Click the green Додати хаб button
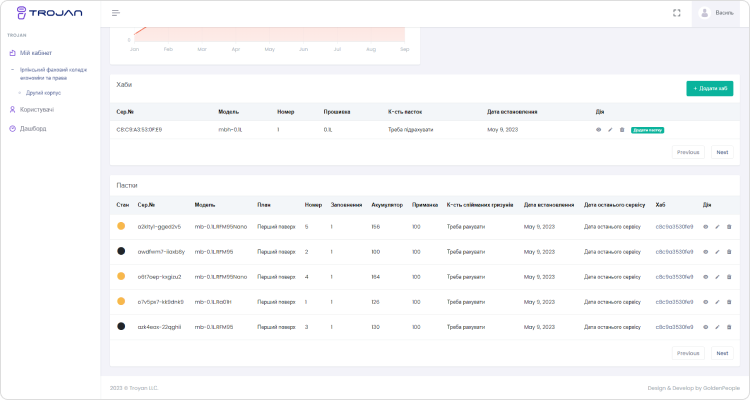This screenshot has height=400, width=750. click(x=709, y=89)
